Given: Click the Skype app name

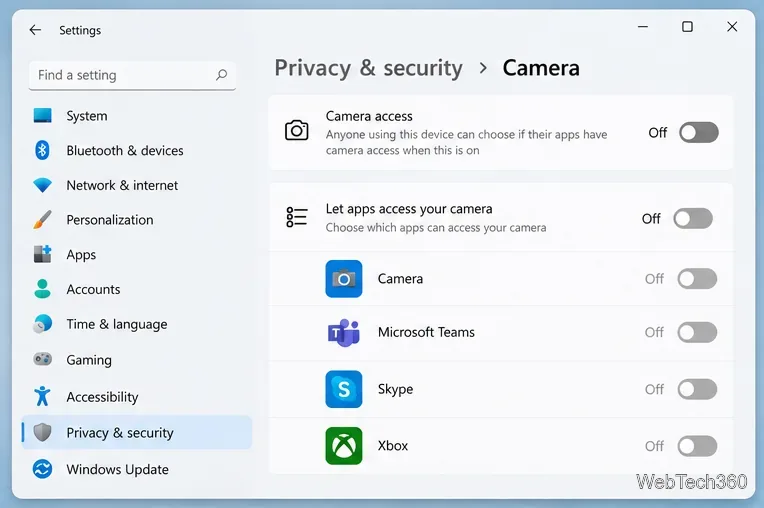Looking at the screenshot, I should (395, 389).
